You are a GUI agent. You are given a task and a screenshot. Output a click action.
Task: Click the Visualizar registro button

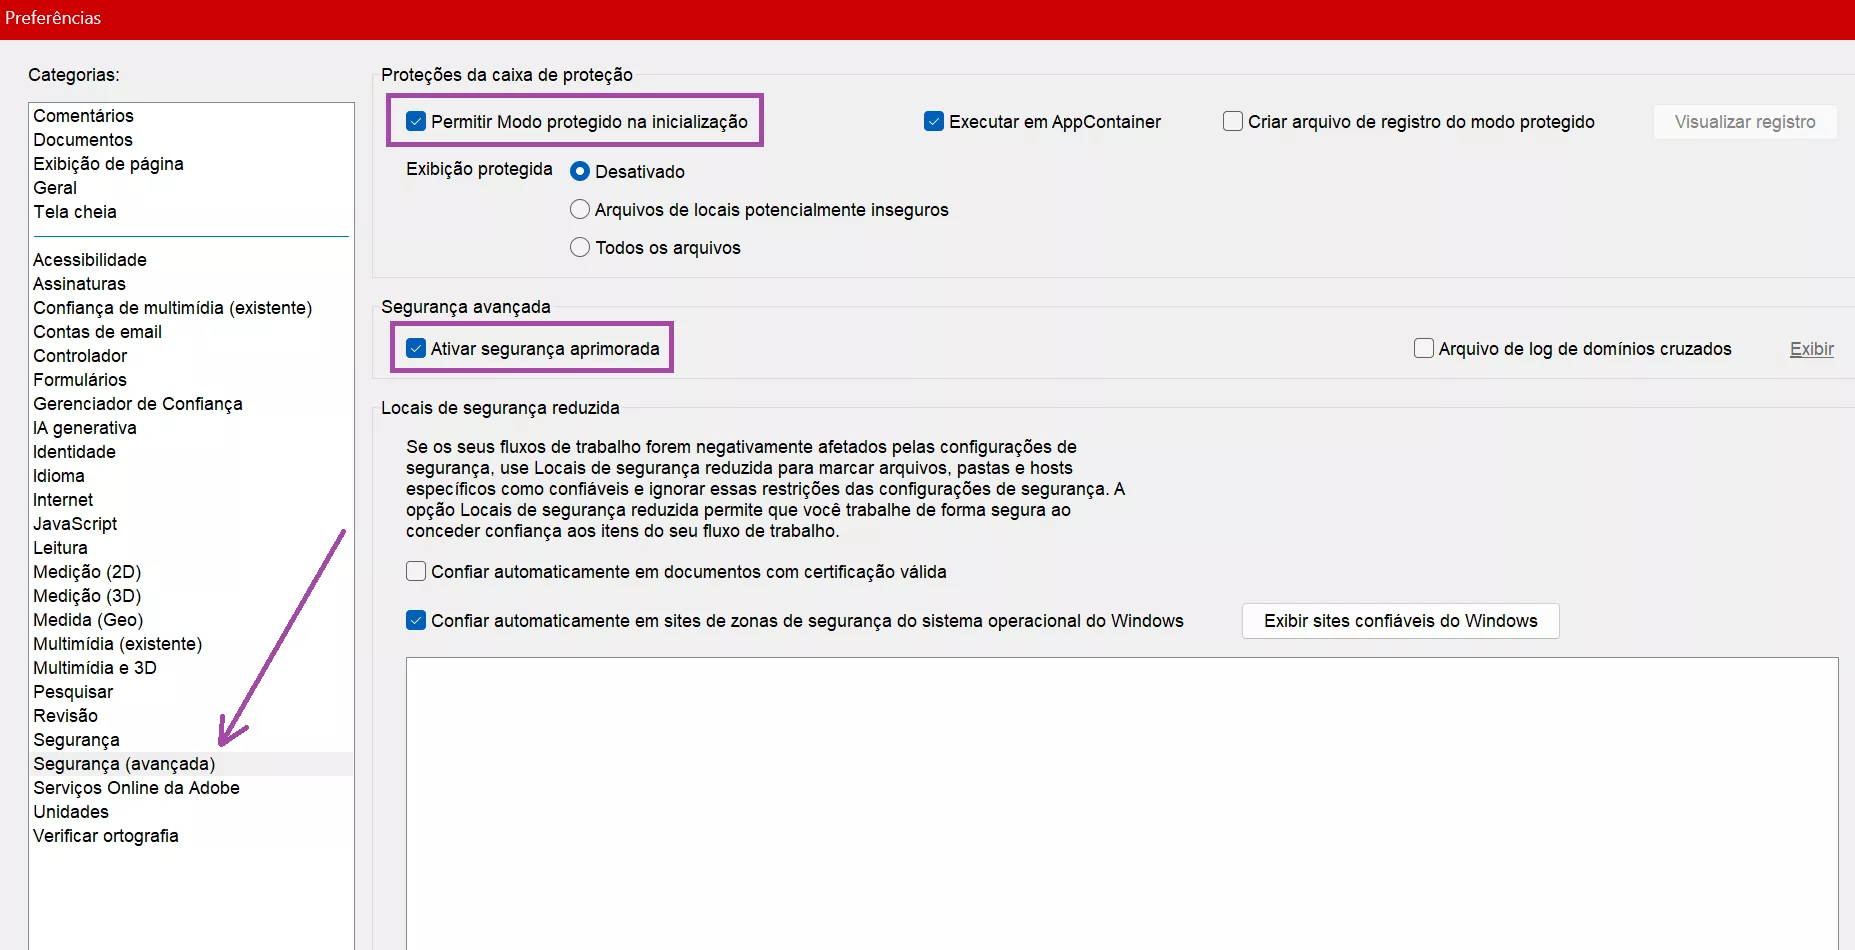tap(1744, 121)
